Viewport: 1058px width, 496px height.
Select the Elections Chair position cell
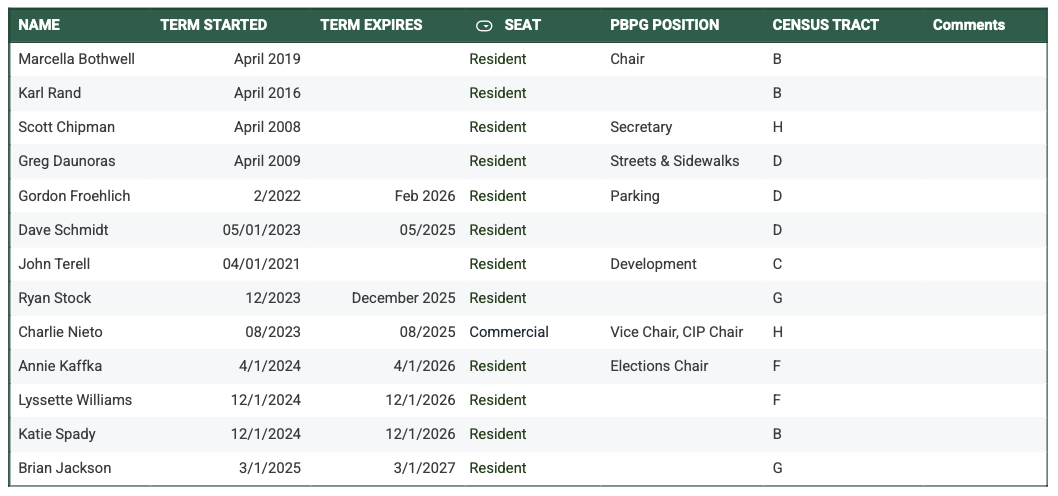click(682, 366)
